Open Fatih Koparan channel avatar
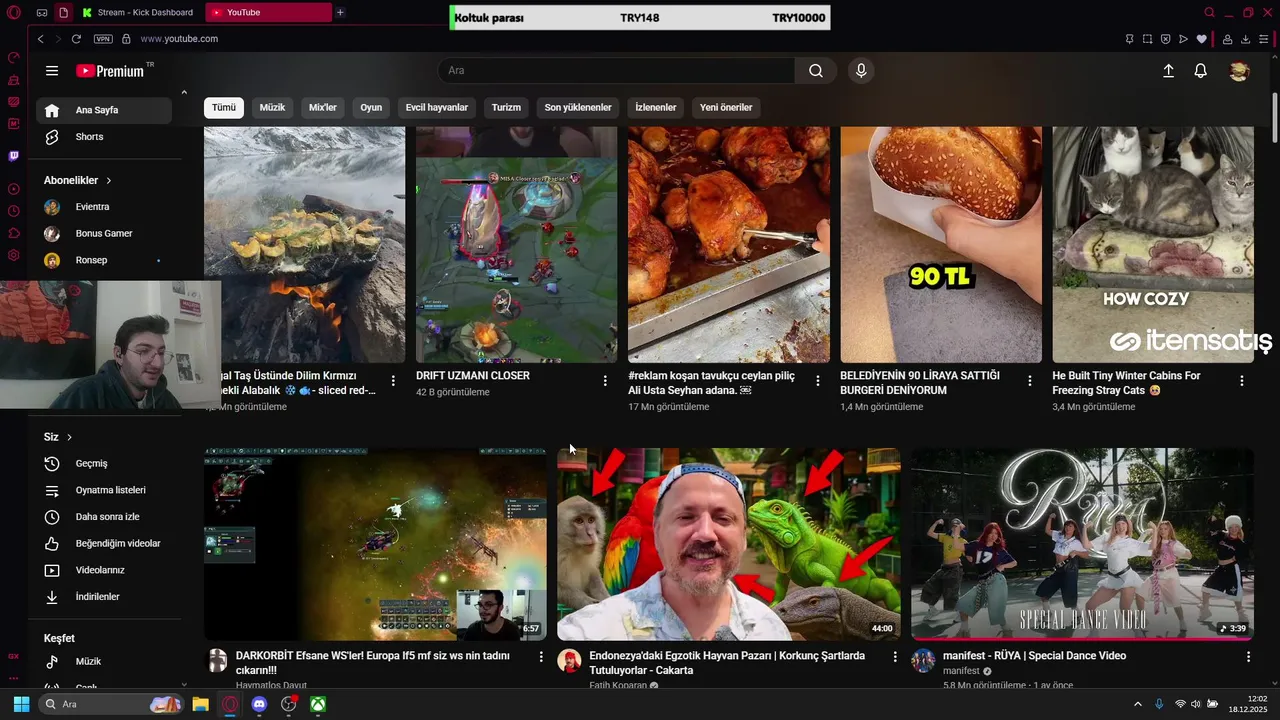Screen dimensions: 1280x720 (x=570, y=660)
